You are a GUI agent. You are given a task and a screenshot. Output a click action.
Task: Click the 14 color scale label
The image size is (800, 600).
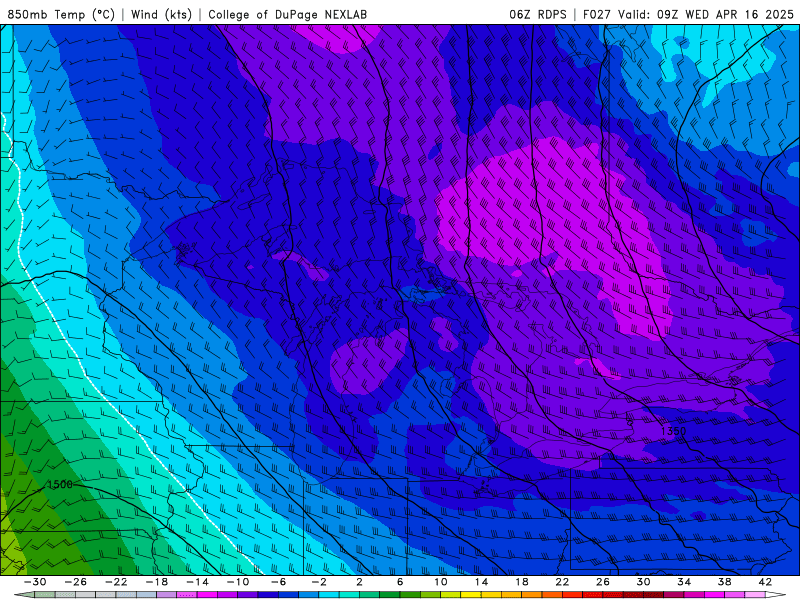click(x=481, y=582)
